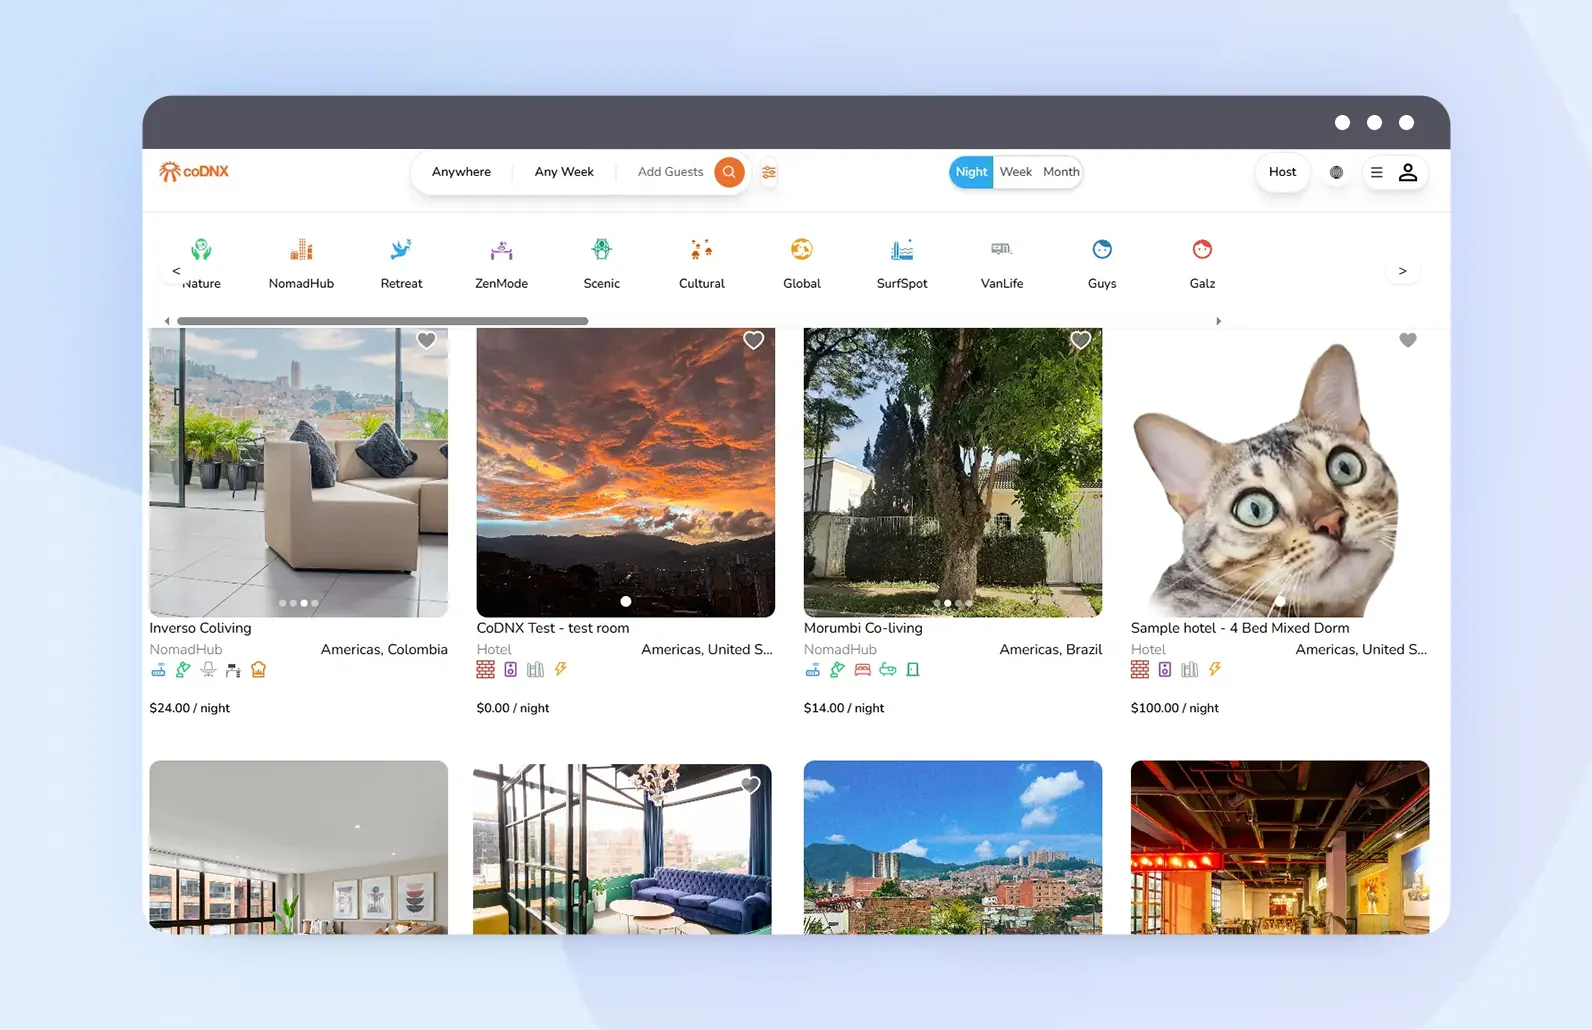Click CoDNX Test room's lightning bolt icon
This screenshot has width=1592, height=1030.
click(x=561, y=670)
